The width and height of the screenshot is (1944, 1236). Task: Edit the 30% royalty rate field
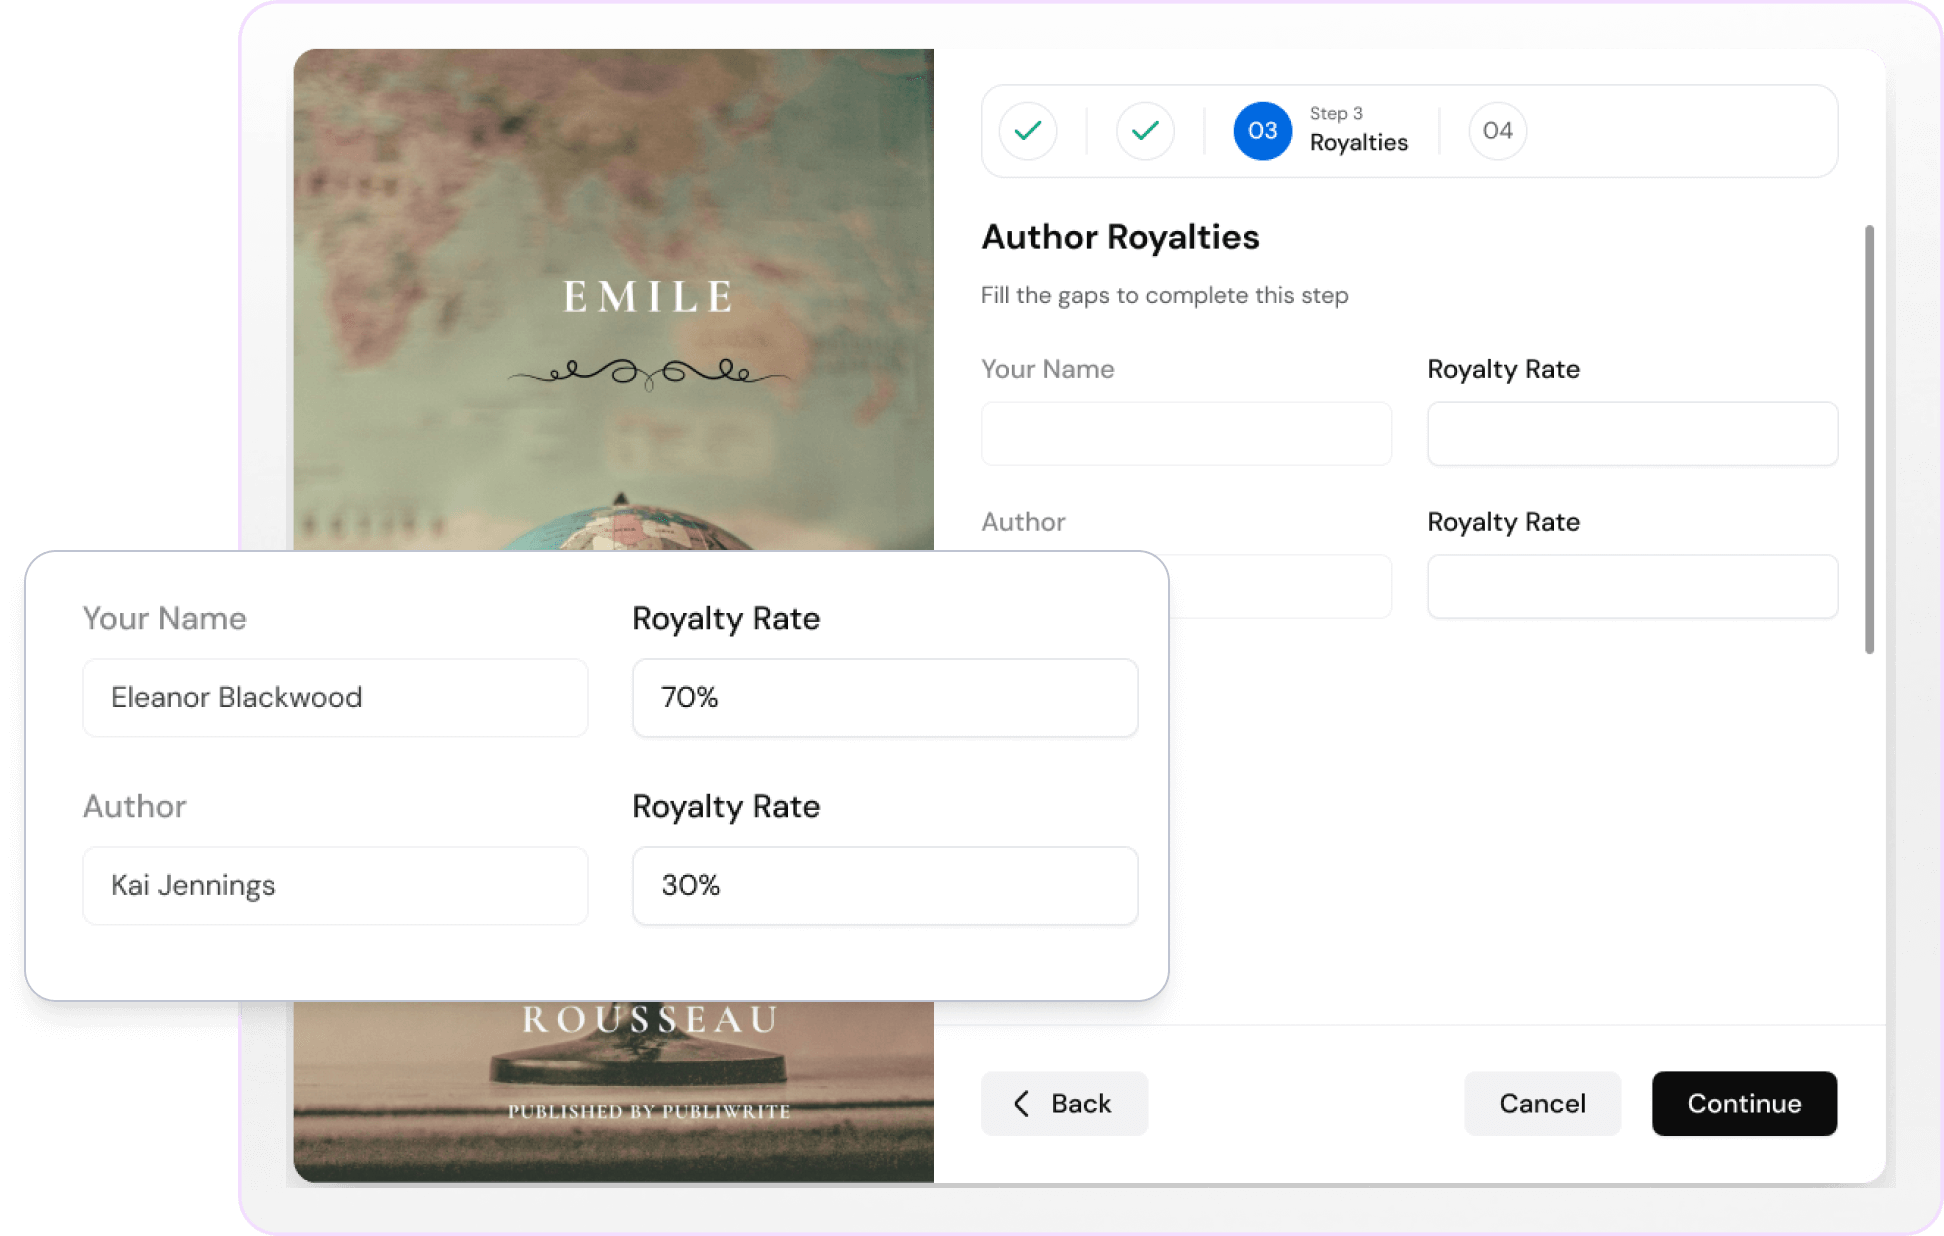pyautogui.click(x=885, y=886)
